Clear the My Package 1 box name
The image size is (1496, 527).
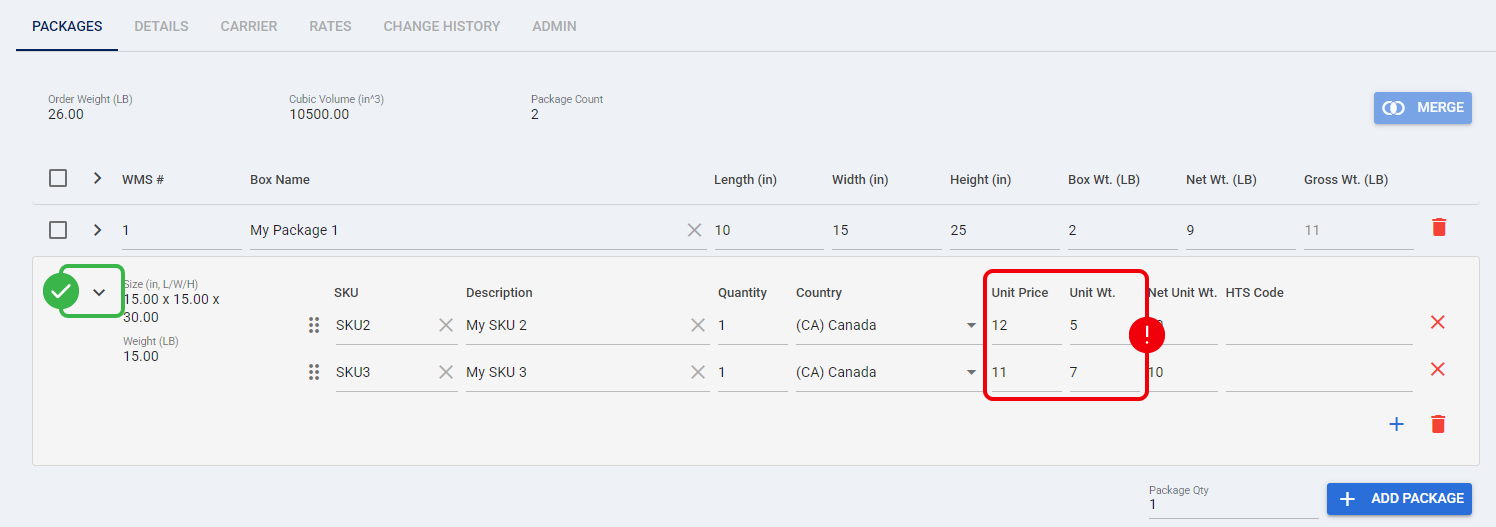[x=695, y=230]
